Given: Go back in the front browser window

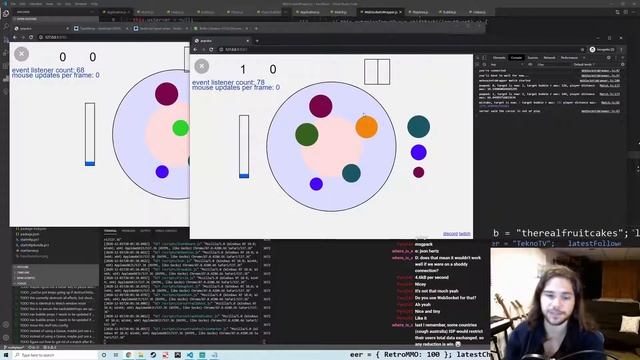Looking at the screenshot, I should [196, 49].
